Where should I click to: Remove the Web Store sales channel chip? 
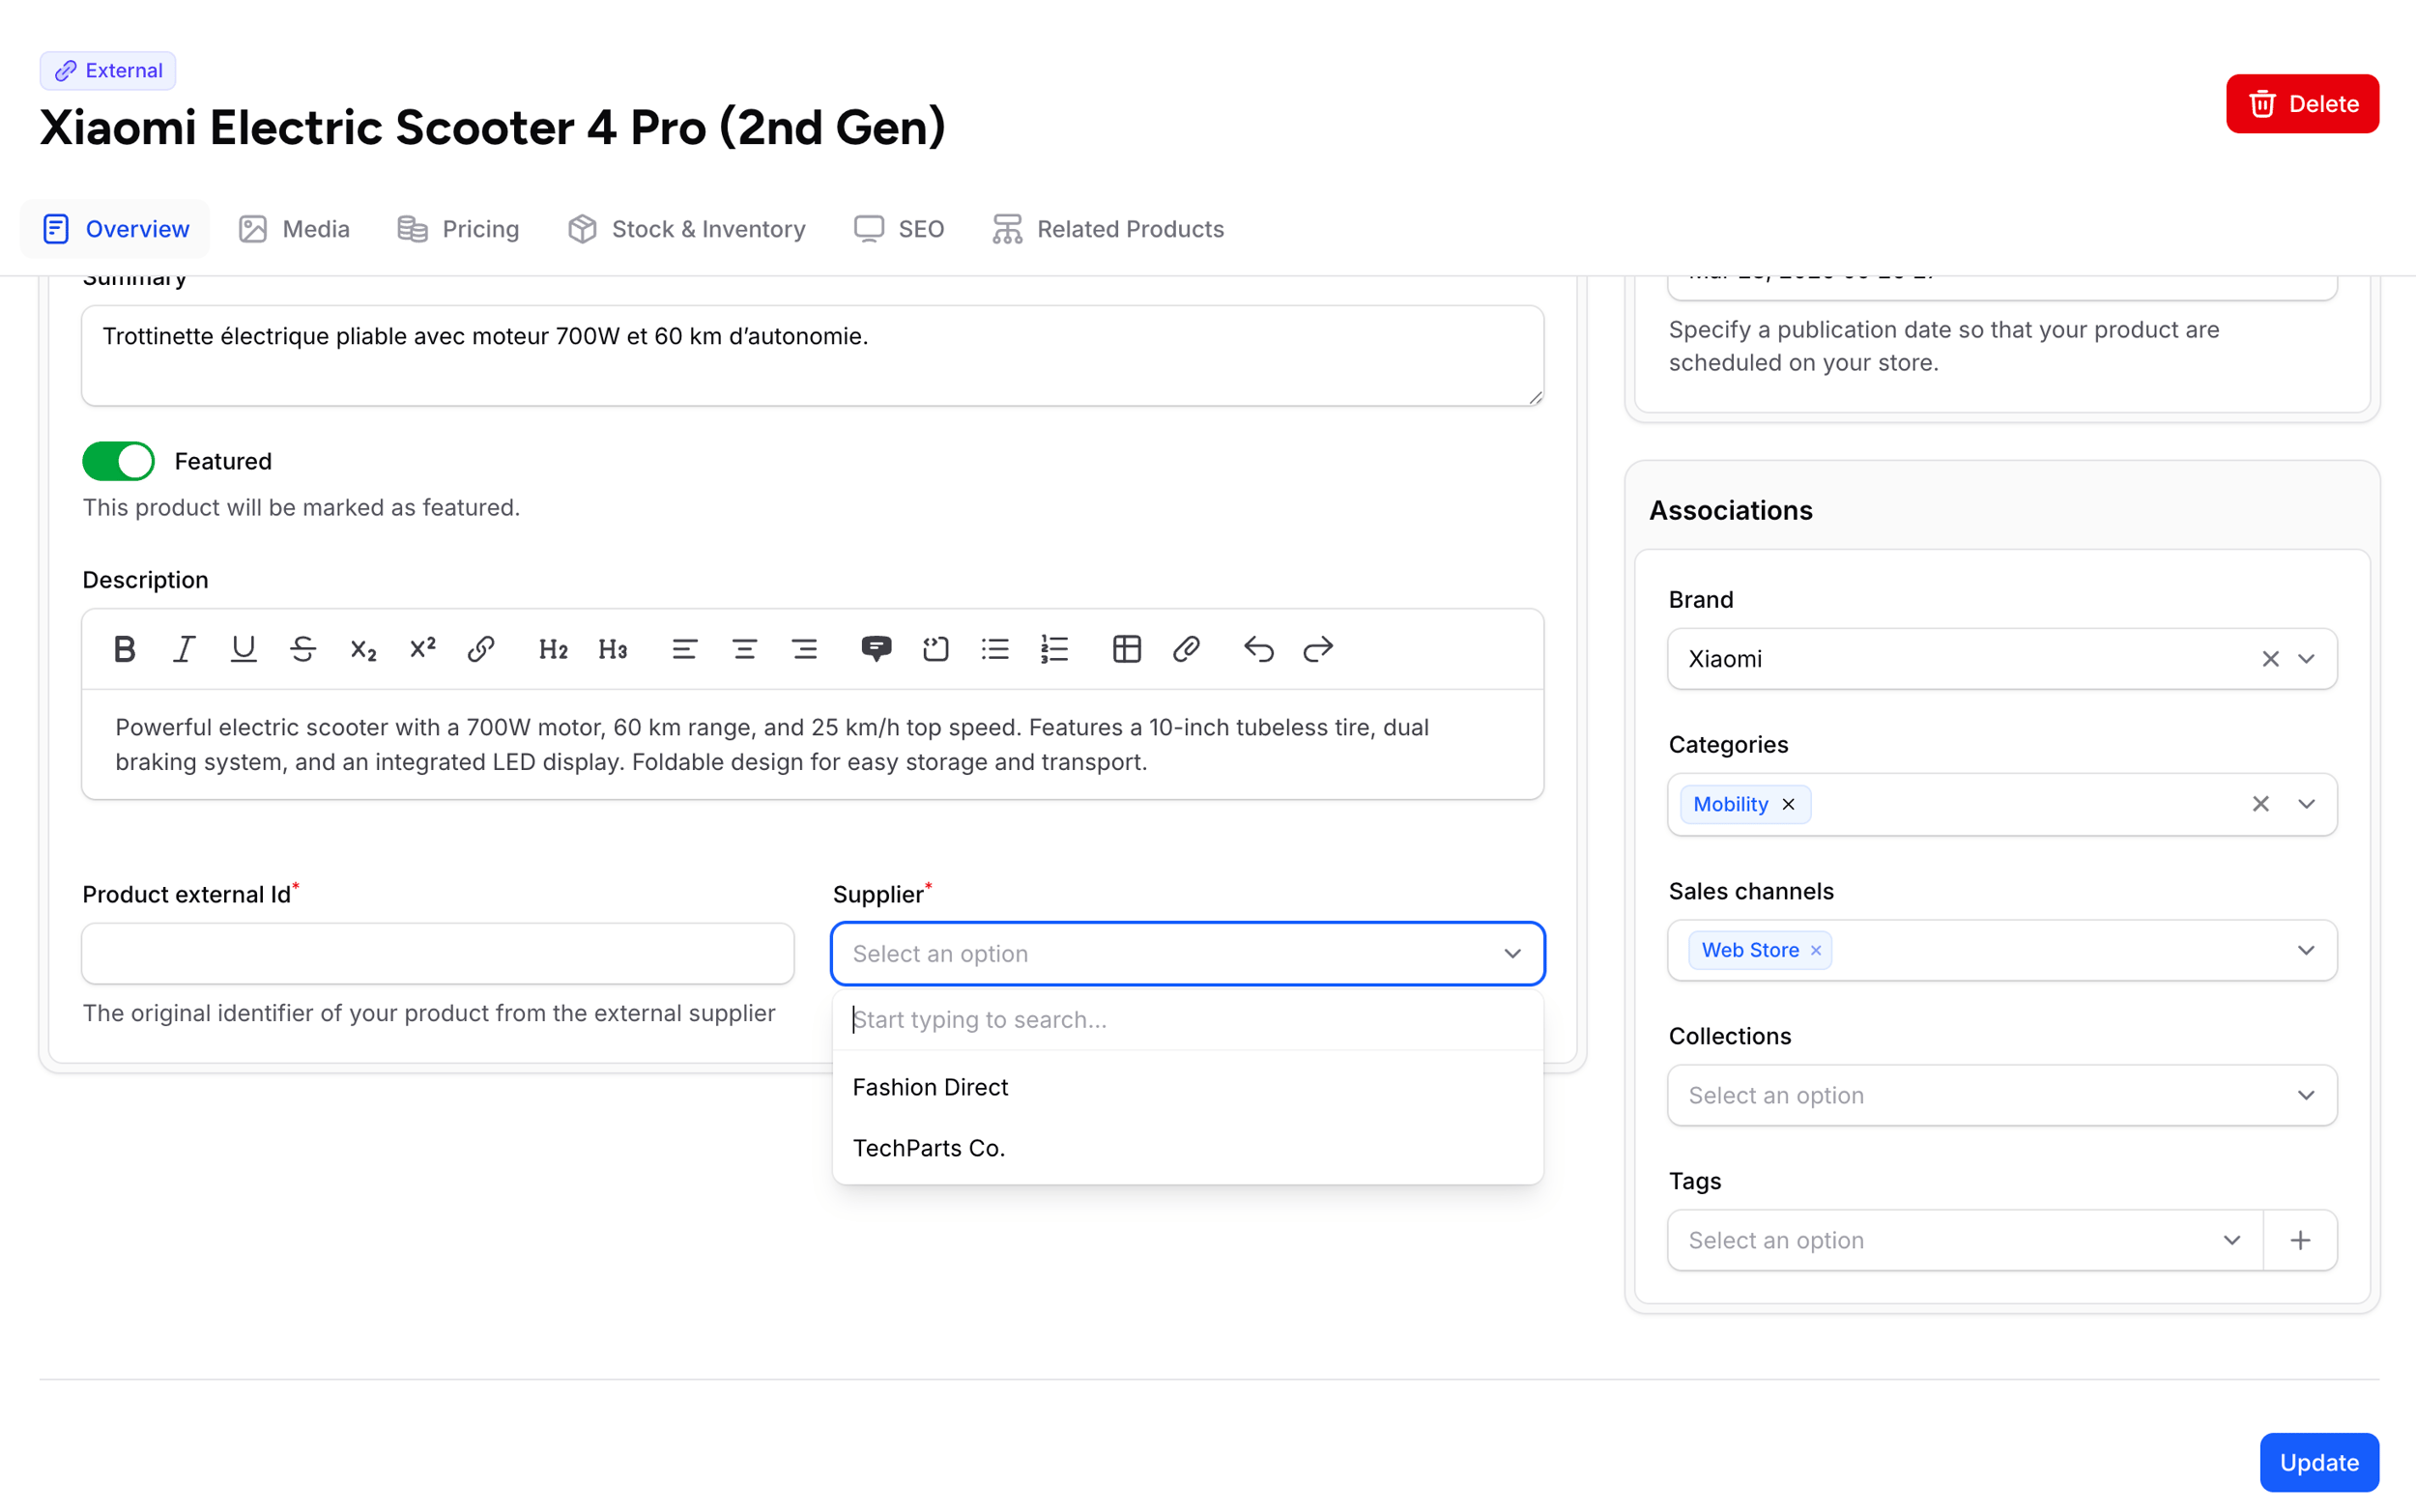click(x=1816, y=950)
